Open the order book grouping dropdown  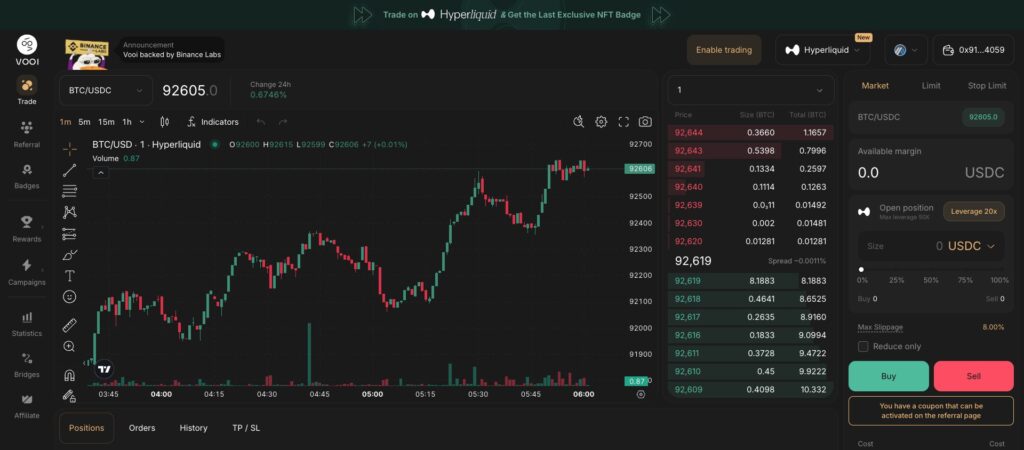pyautogui.click(x=750, y=90)
